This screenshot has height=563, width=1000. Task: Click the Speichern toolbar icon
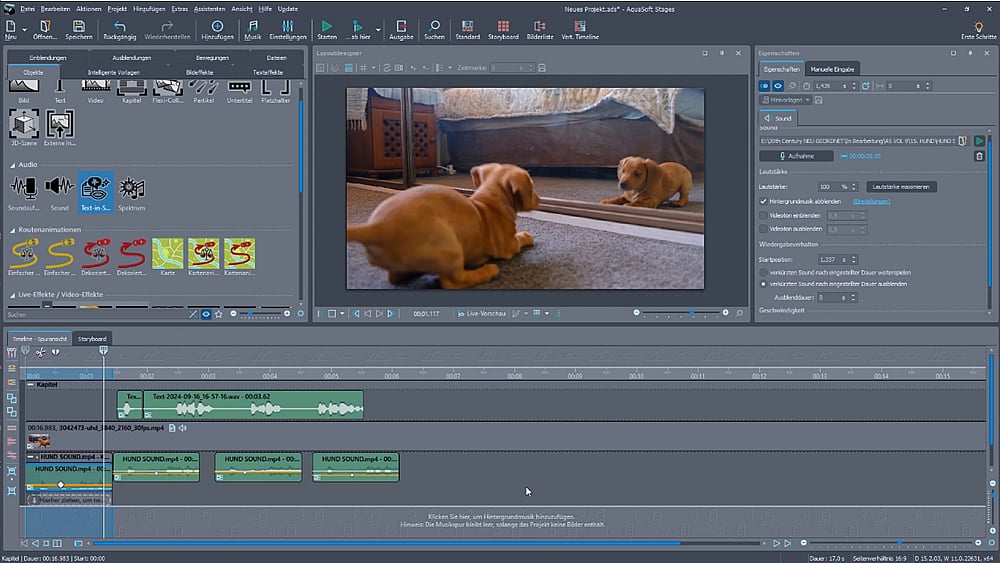79,27
